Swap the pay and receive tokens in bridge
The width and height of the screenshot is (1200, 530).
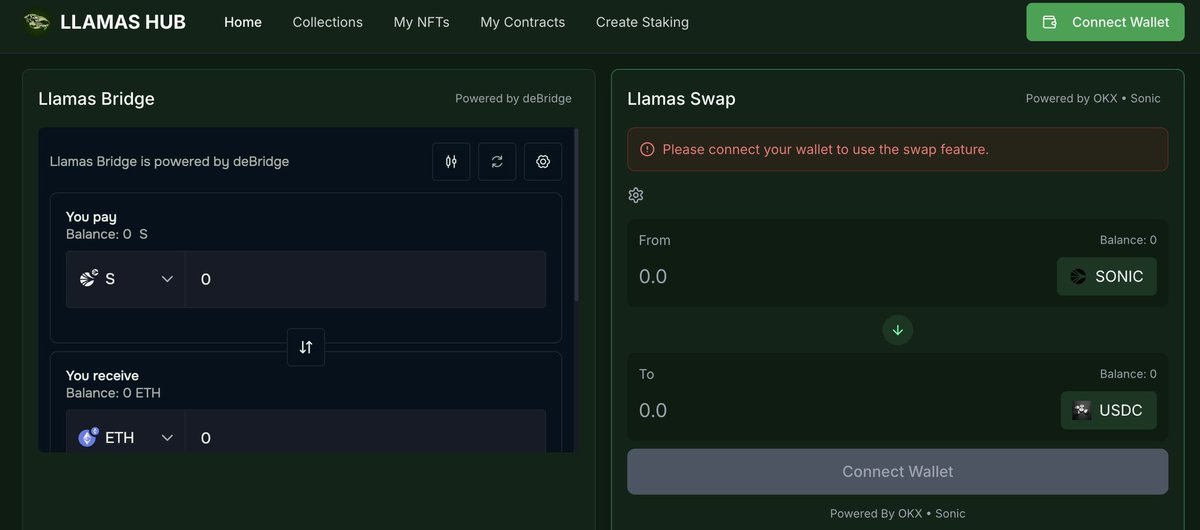(x=306, y=347)
